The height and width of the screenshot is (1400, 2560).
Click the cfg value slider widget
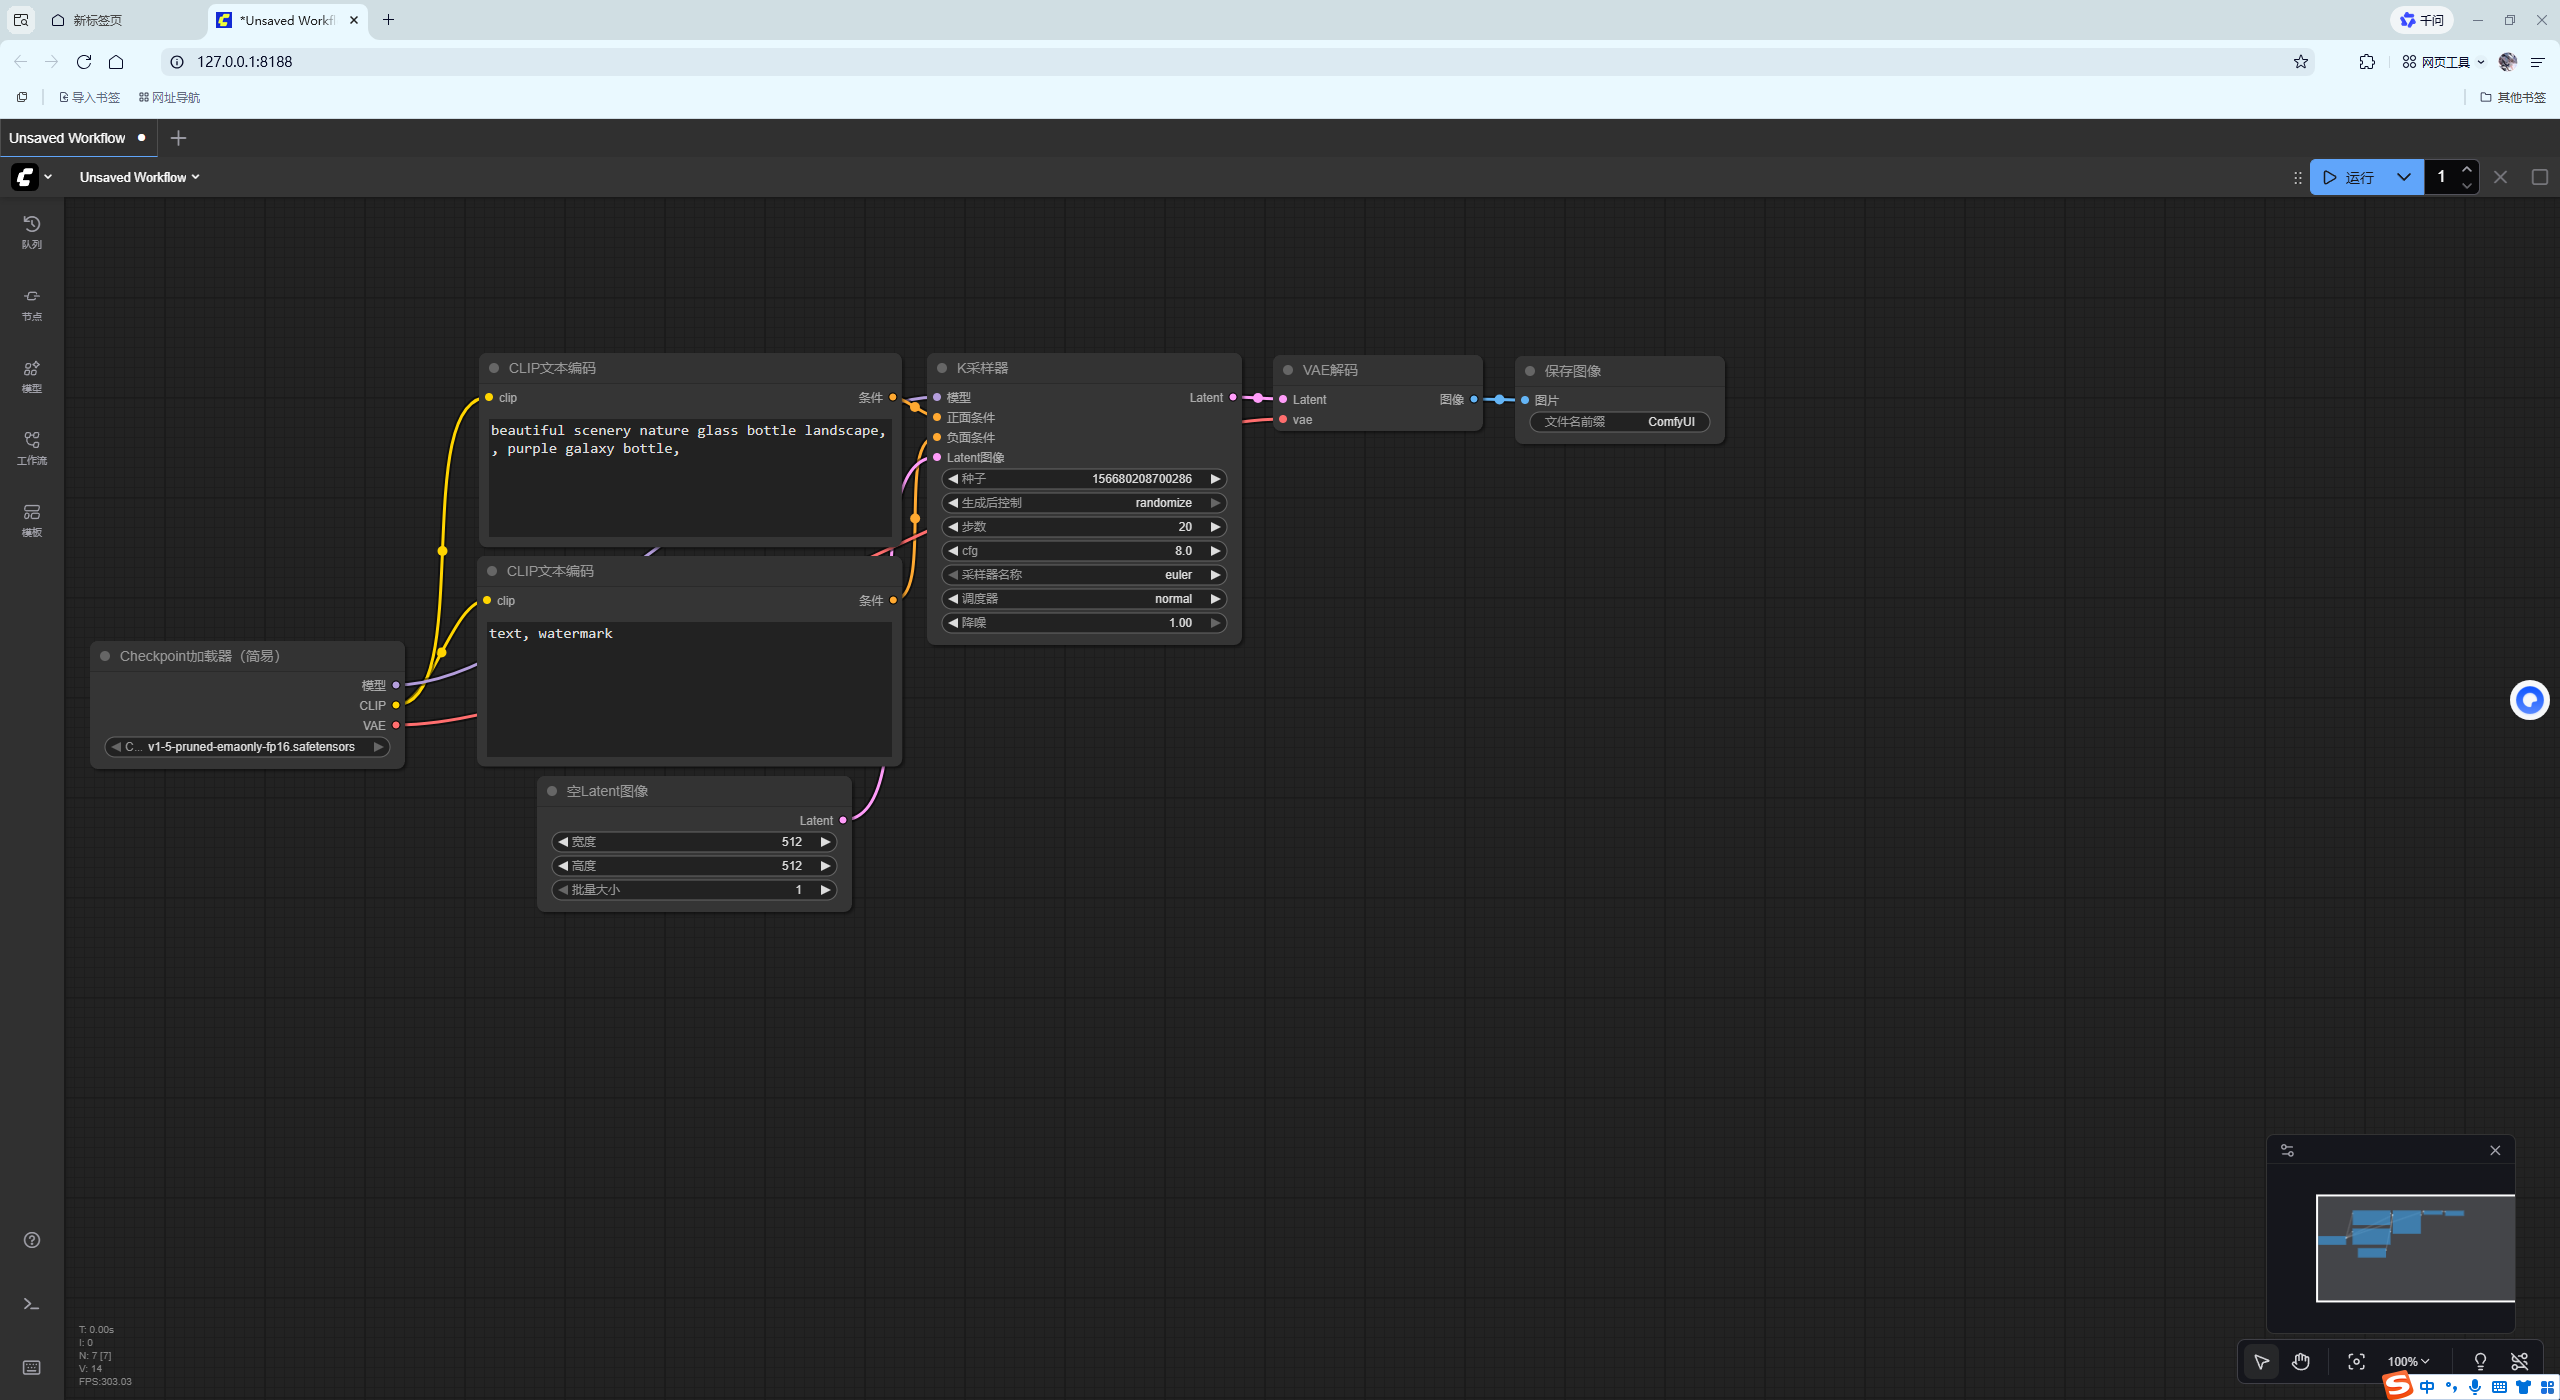tap(1084, 551)
